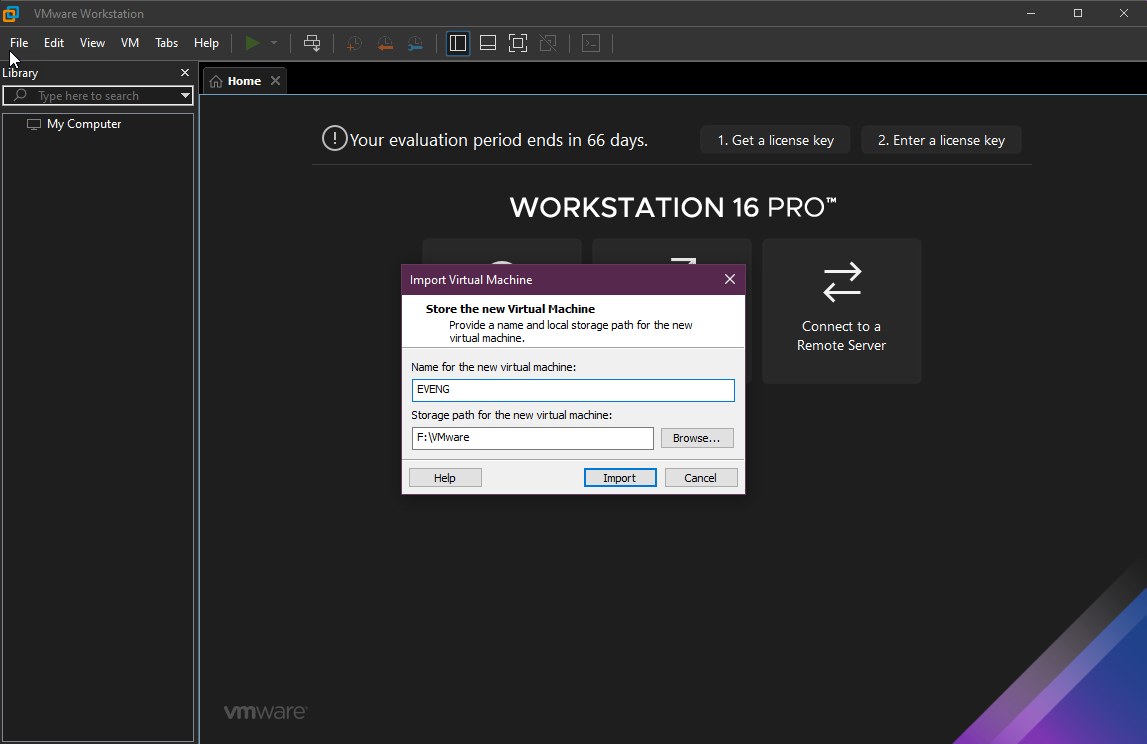1147x744 pixels.
Task: Toggle Unity mode toolbar icon
Action: (x=547, y=43)
